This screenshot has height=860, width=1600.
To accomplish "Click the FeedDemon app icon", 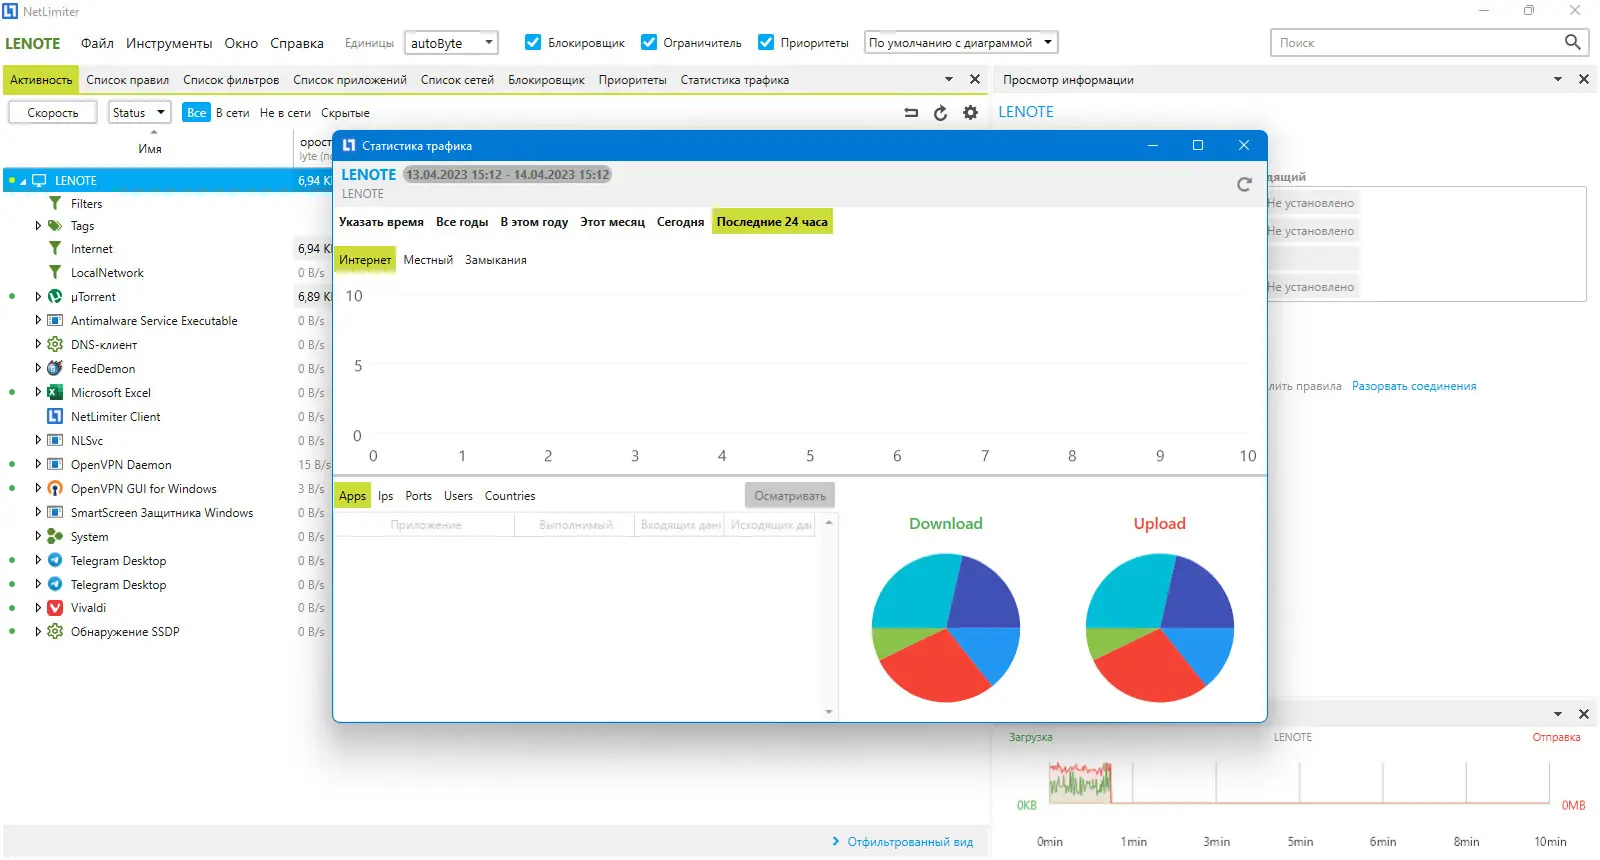I will tap(55, 369).
